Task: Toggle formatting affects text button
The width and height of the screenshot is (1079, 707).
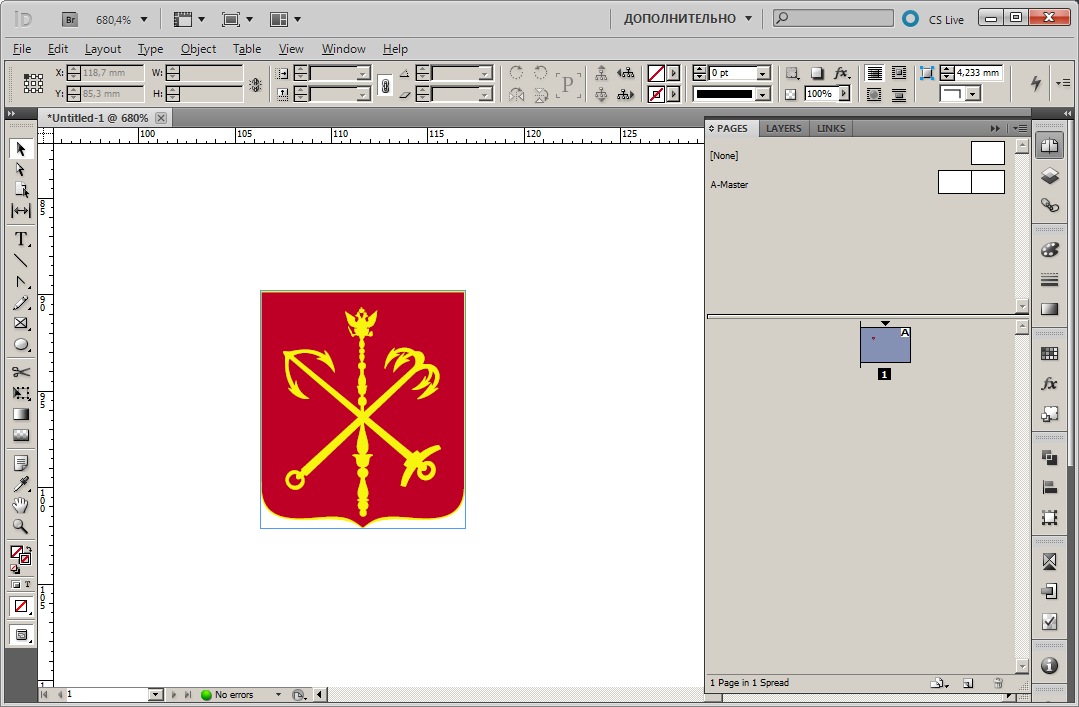Action: (x=28, y=584)
